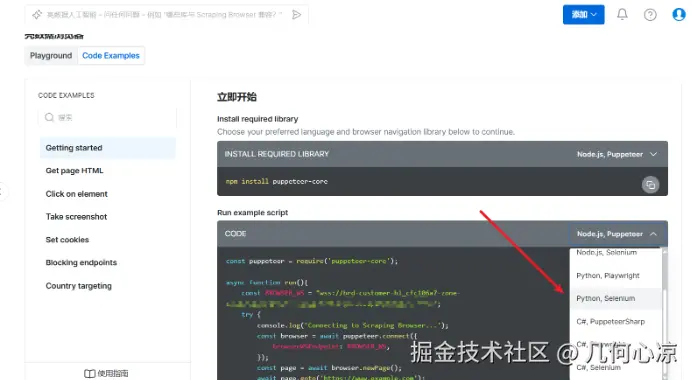Click the search magnifier in code examples
The image size is (692, 380).
49,117
